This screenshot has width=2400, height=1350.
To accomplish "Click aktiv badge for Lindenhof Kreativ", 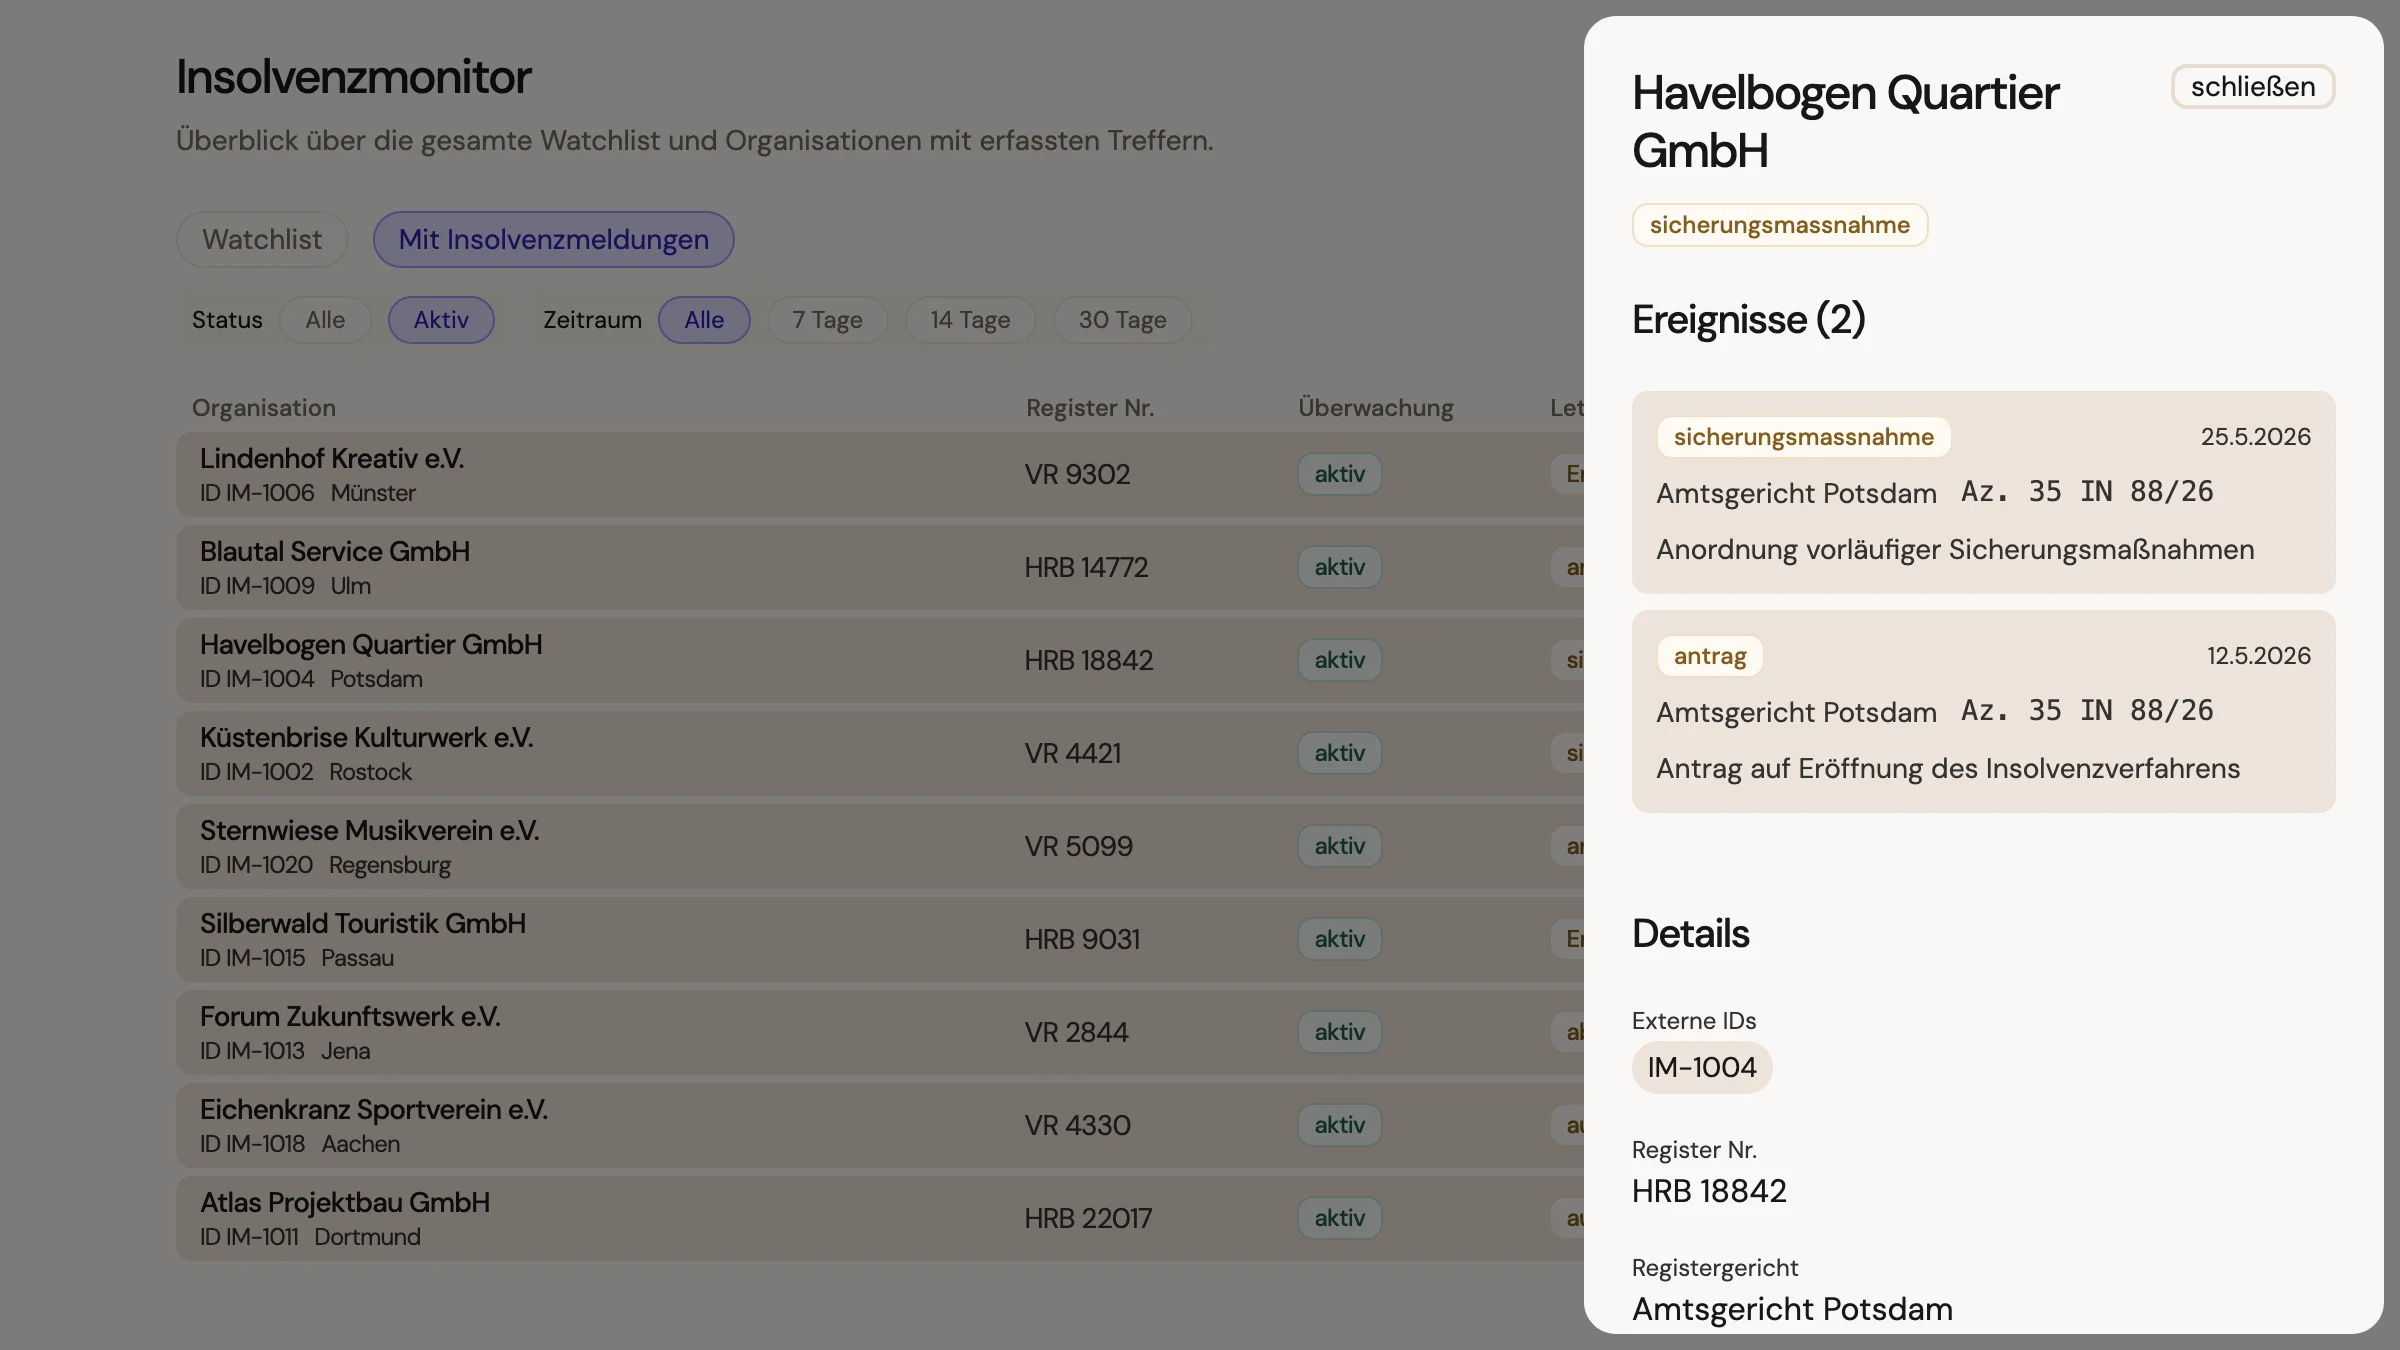I will click(1339, 474).
